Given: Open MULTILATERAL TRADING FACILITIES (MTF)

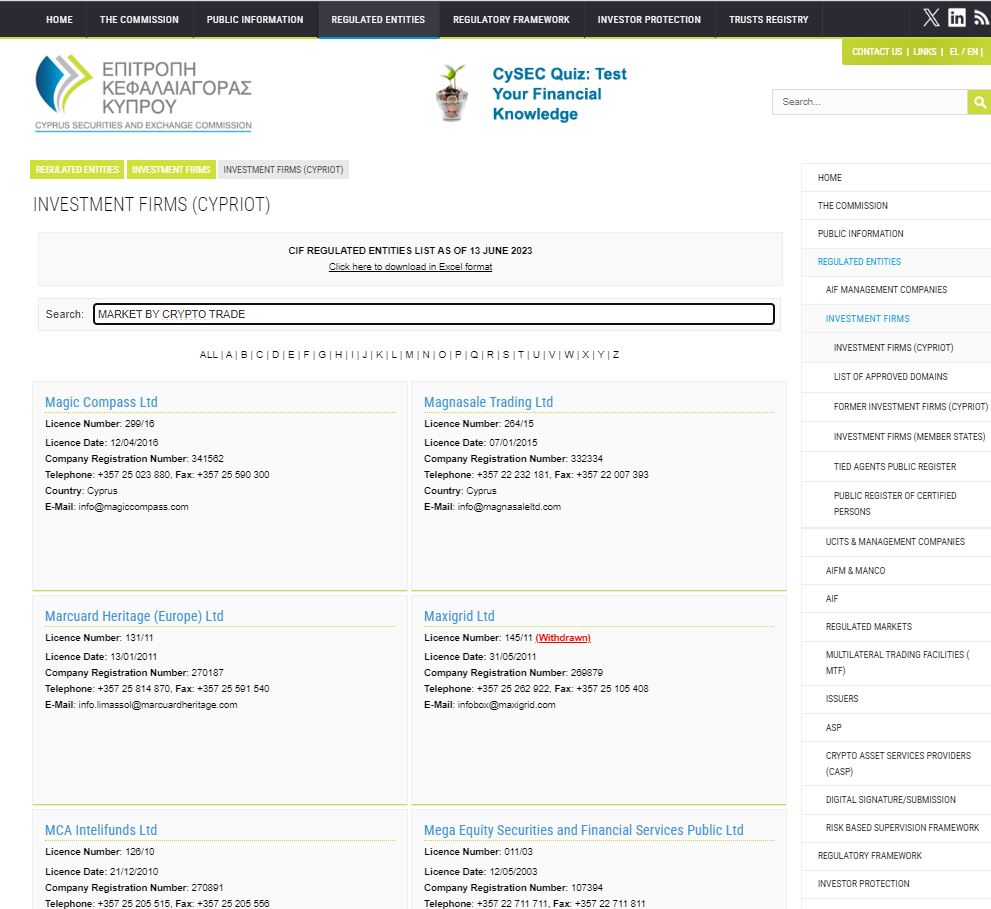Looking at the screenshot, I should 896,662.
